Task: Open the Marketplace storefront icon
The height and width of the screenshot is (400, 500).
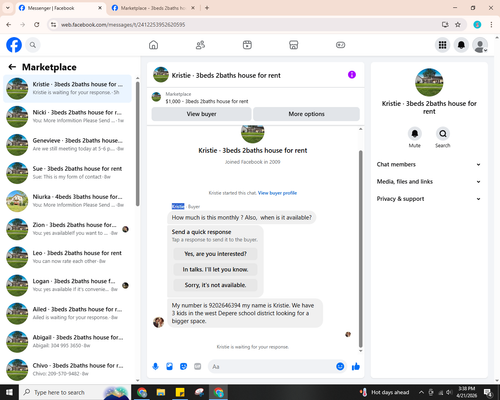Action: click(x=294, y=45)
